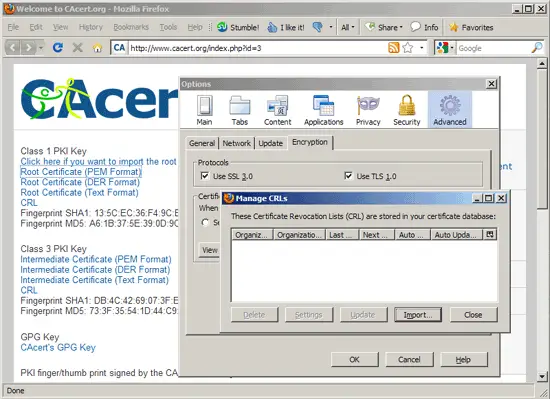The height and width of the screenshot is (399, 550).
Task: Open Intermediate Certificate (DER Format) link
Action: pos(95,270)
